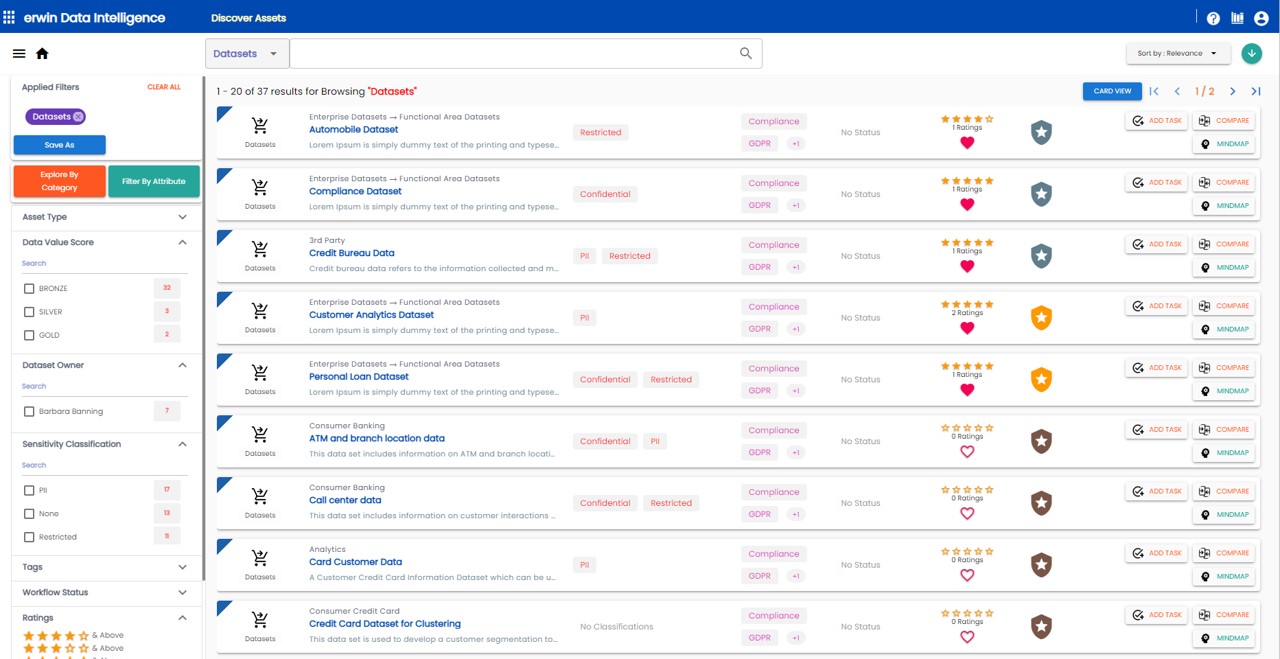The height and width of the screenshot is (659, 1280).
Task: Unfavorite the Automobile Dataset heart icon
Action: point(967,142)
